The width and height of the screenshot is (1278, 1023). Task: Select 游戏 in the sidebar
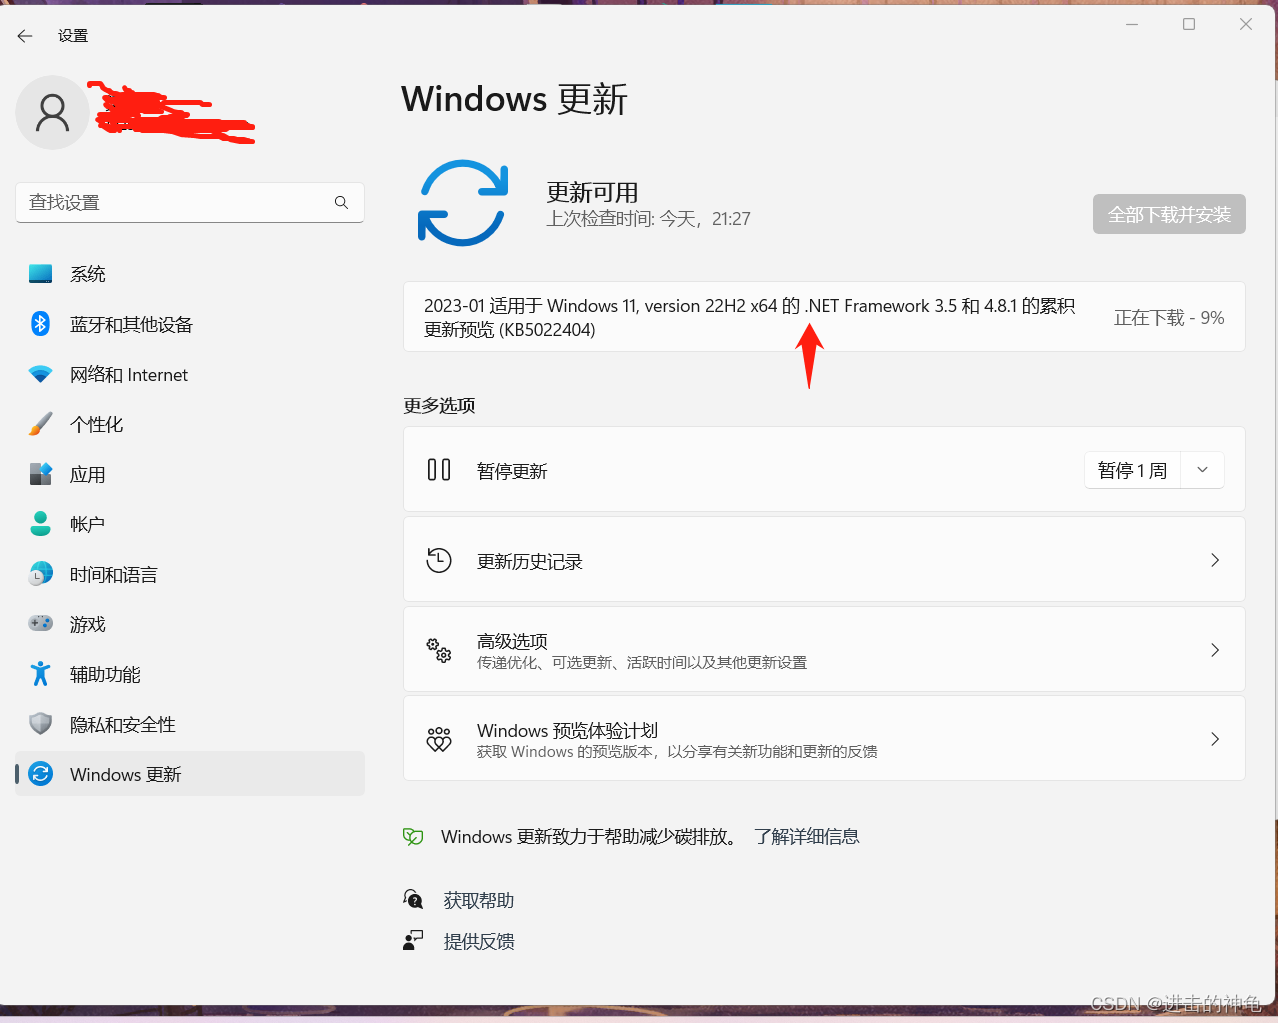pyautogui.click(x=190, y=624)
